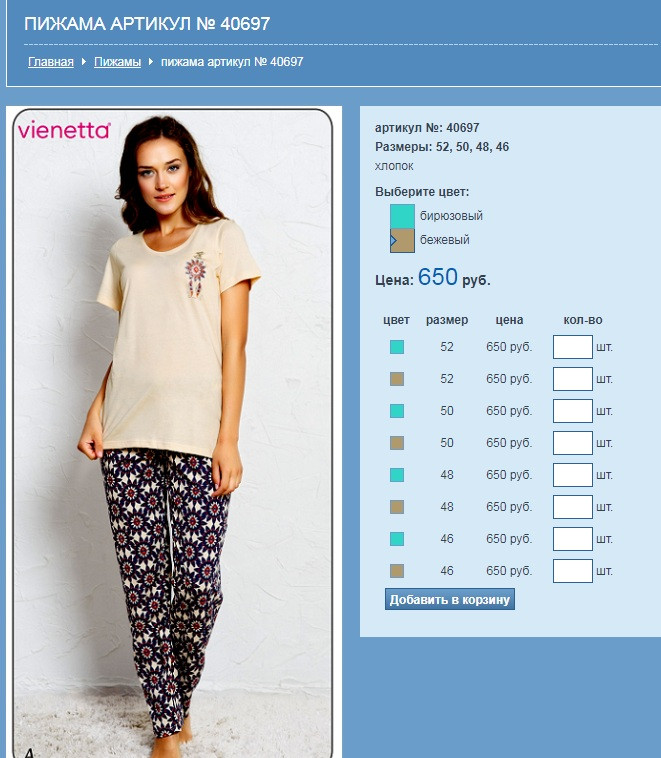Focus quantity field for turquoise size 52
This screenshot has width=661, height=758.
point(573,347)
